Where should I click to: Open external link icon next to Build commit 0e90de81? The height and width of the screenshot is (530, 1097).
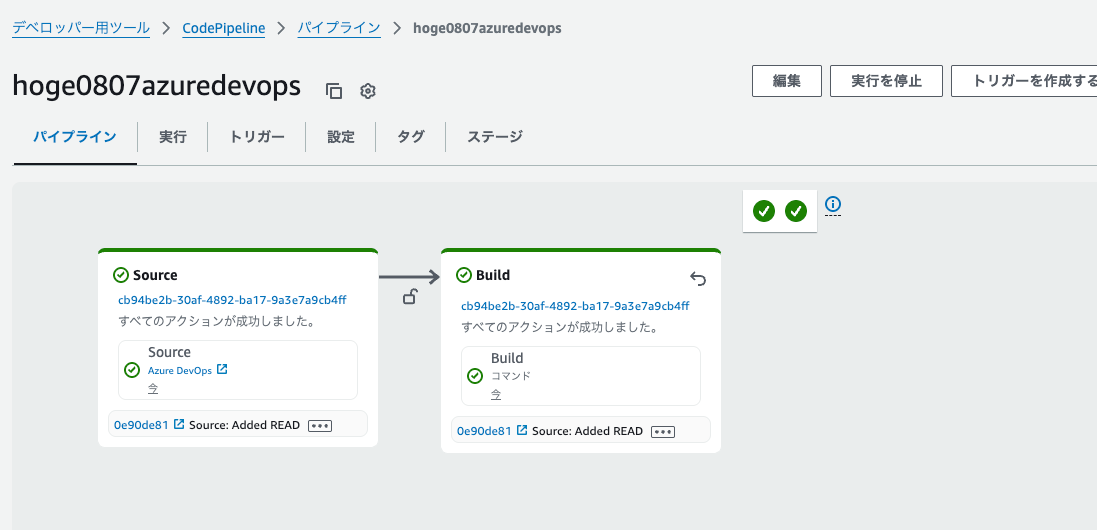click(x=522, y=430)
